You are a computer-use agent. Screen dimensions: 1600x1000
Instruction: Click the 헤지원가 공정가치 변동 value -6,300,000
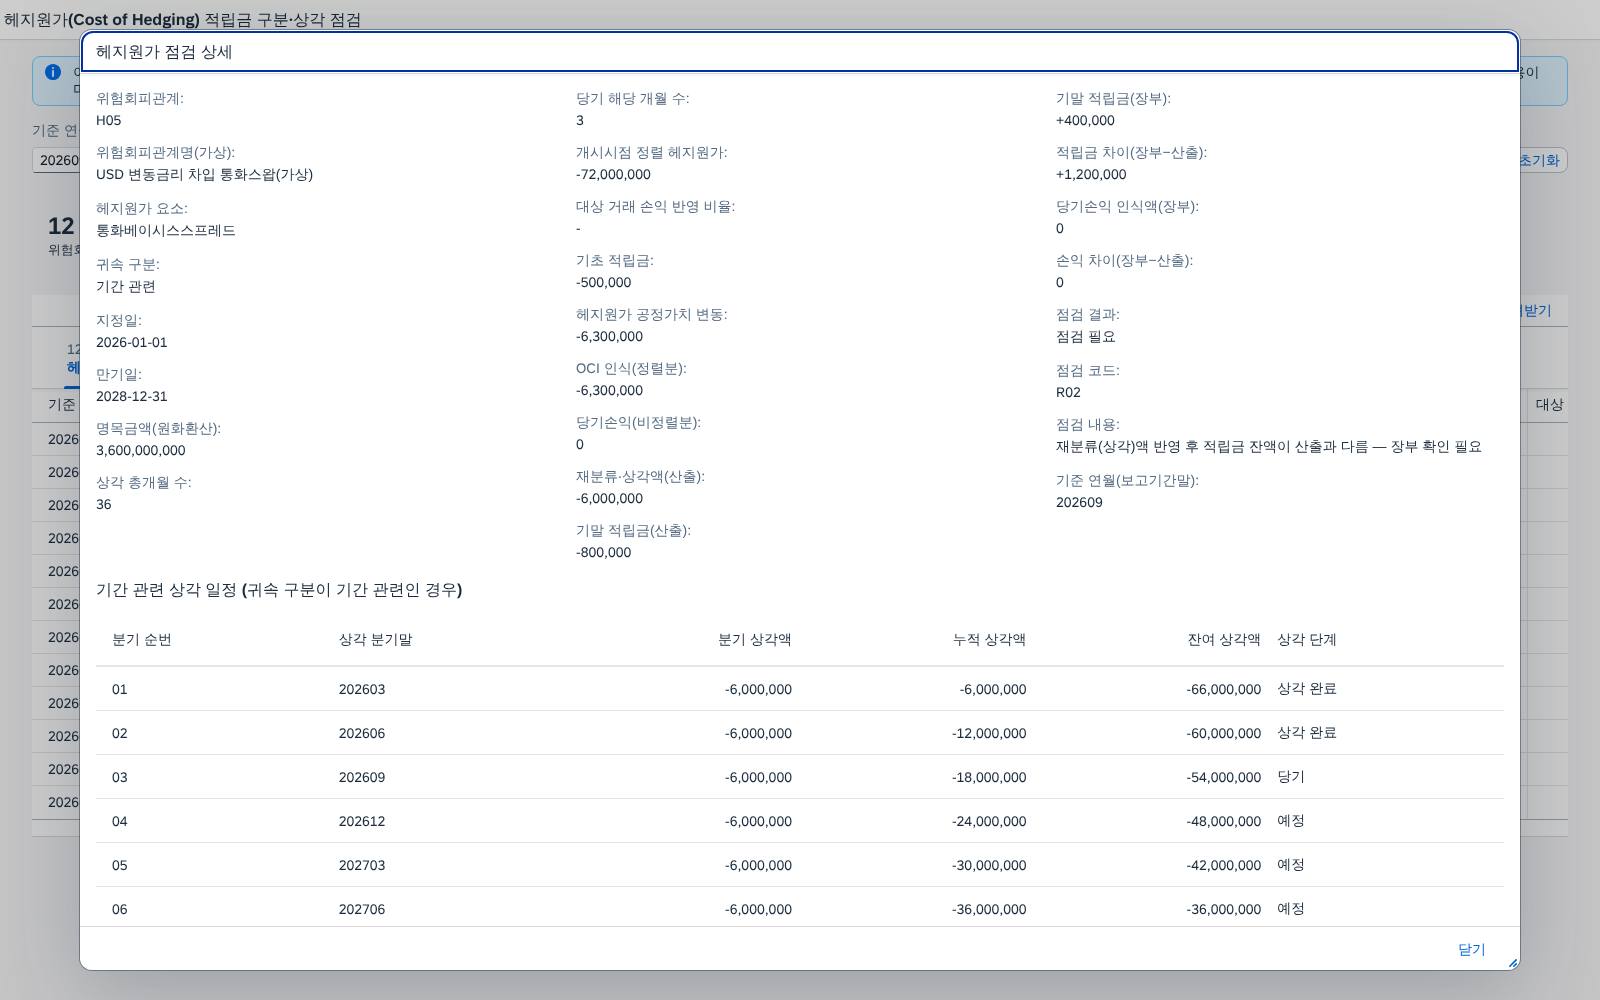[x=609, y=336]
